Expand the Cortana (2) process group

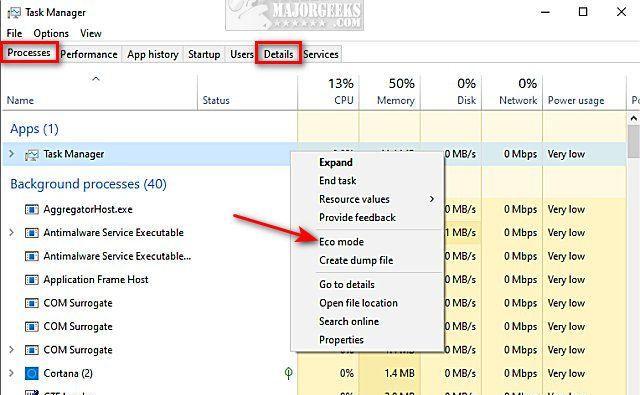click(x=11, y=373)
